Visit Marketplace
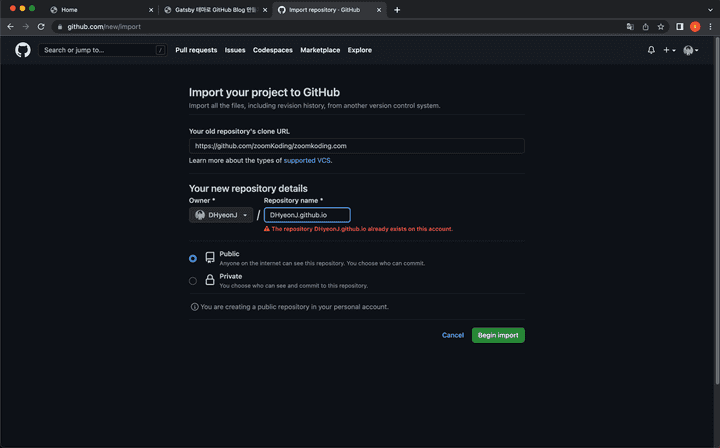The image size is (720, 448). (320, 50)
